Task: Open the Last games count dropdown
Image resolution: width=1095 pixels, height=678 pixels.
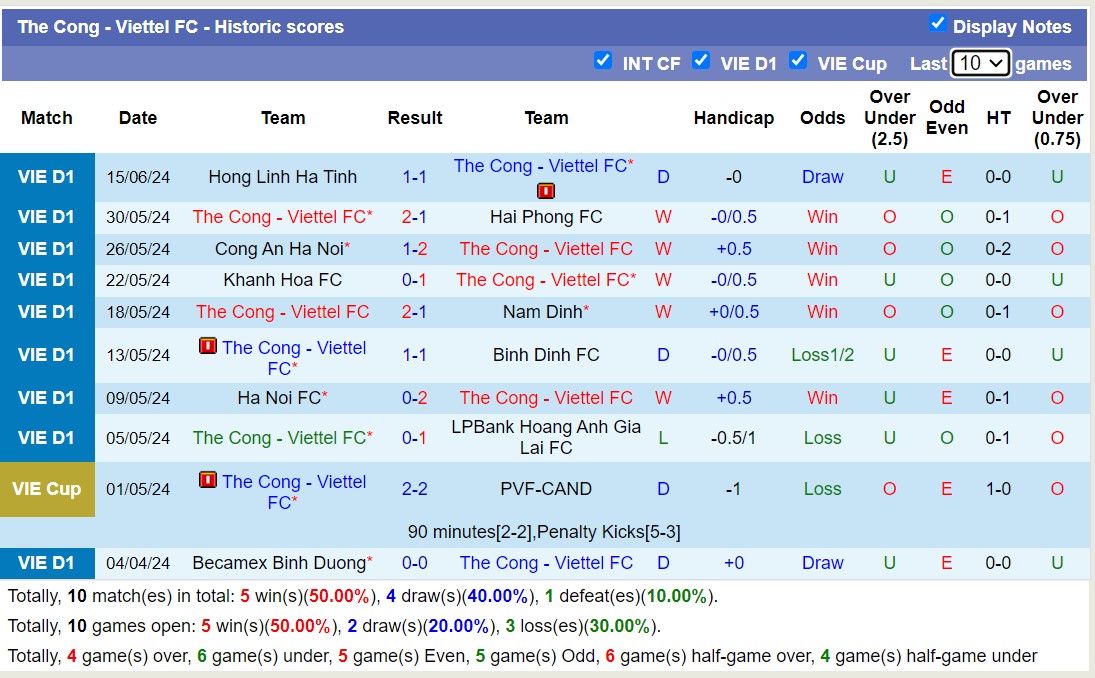Action: (x=980, y=62)
